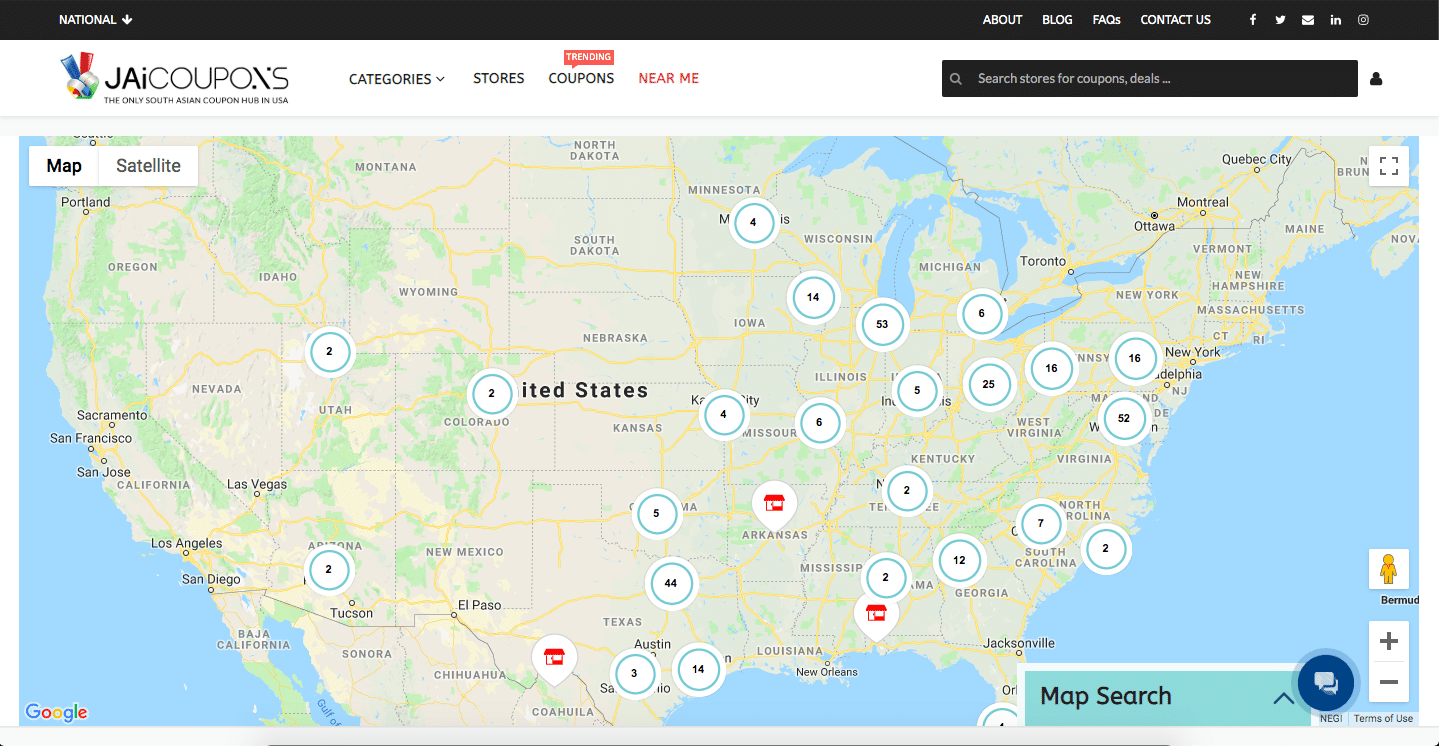
Task: Expand the CATEGORIES menu
Action: coord(397,79)
